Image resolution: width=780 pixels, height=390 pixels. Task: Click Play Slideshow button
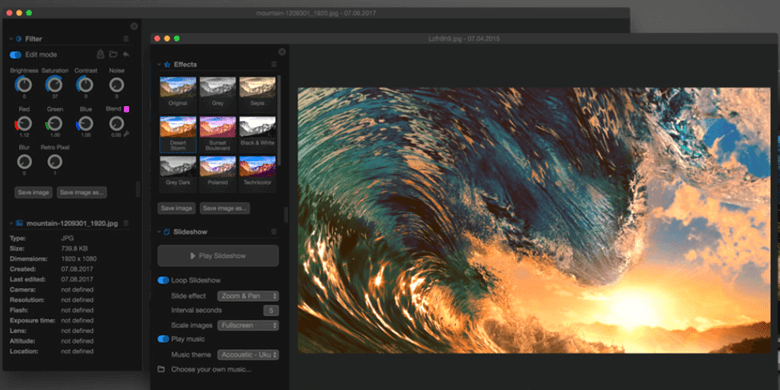pos(218,256)
